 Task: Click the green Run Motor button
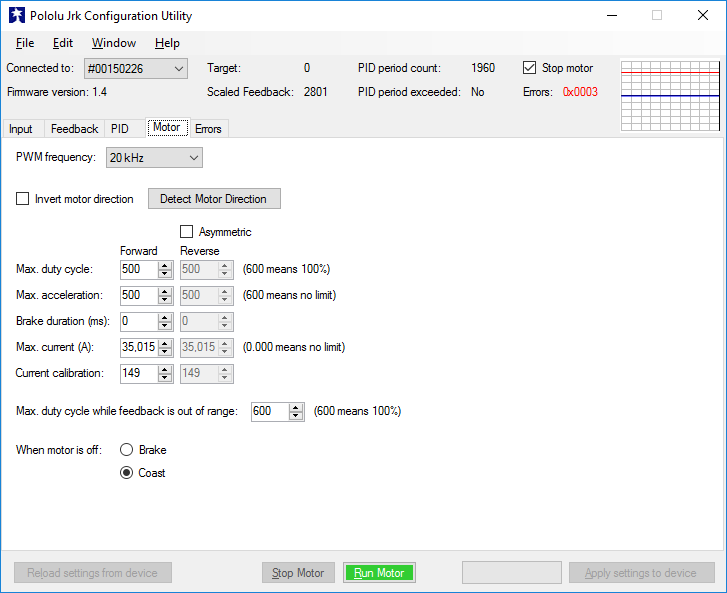tap(379, 573)
